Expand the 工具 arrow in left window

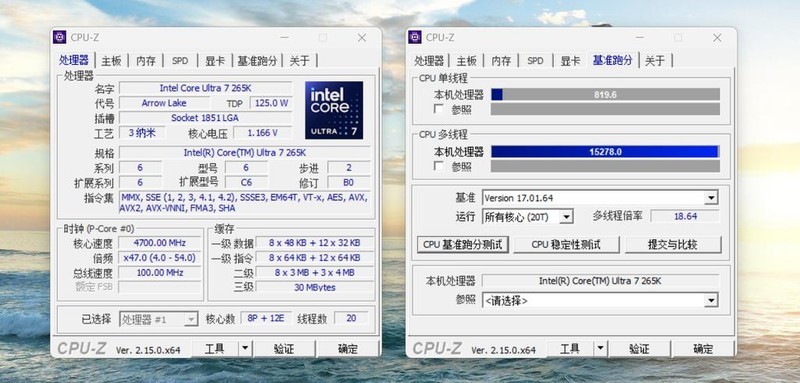click(245, 349)
